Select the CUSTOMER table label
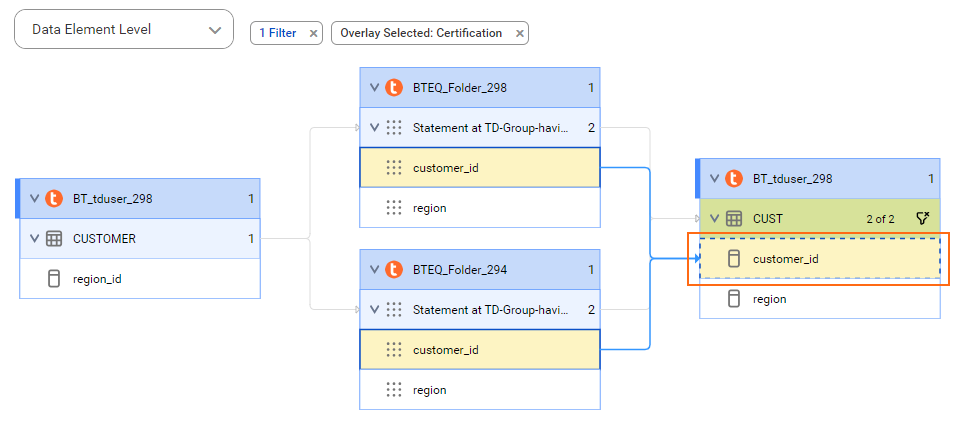 click(x=104, y=239)
